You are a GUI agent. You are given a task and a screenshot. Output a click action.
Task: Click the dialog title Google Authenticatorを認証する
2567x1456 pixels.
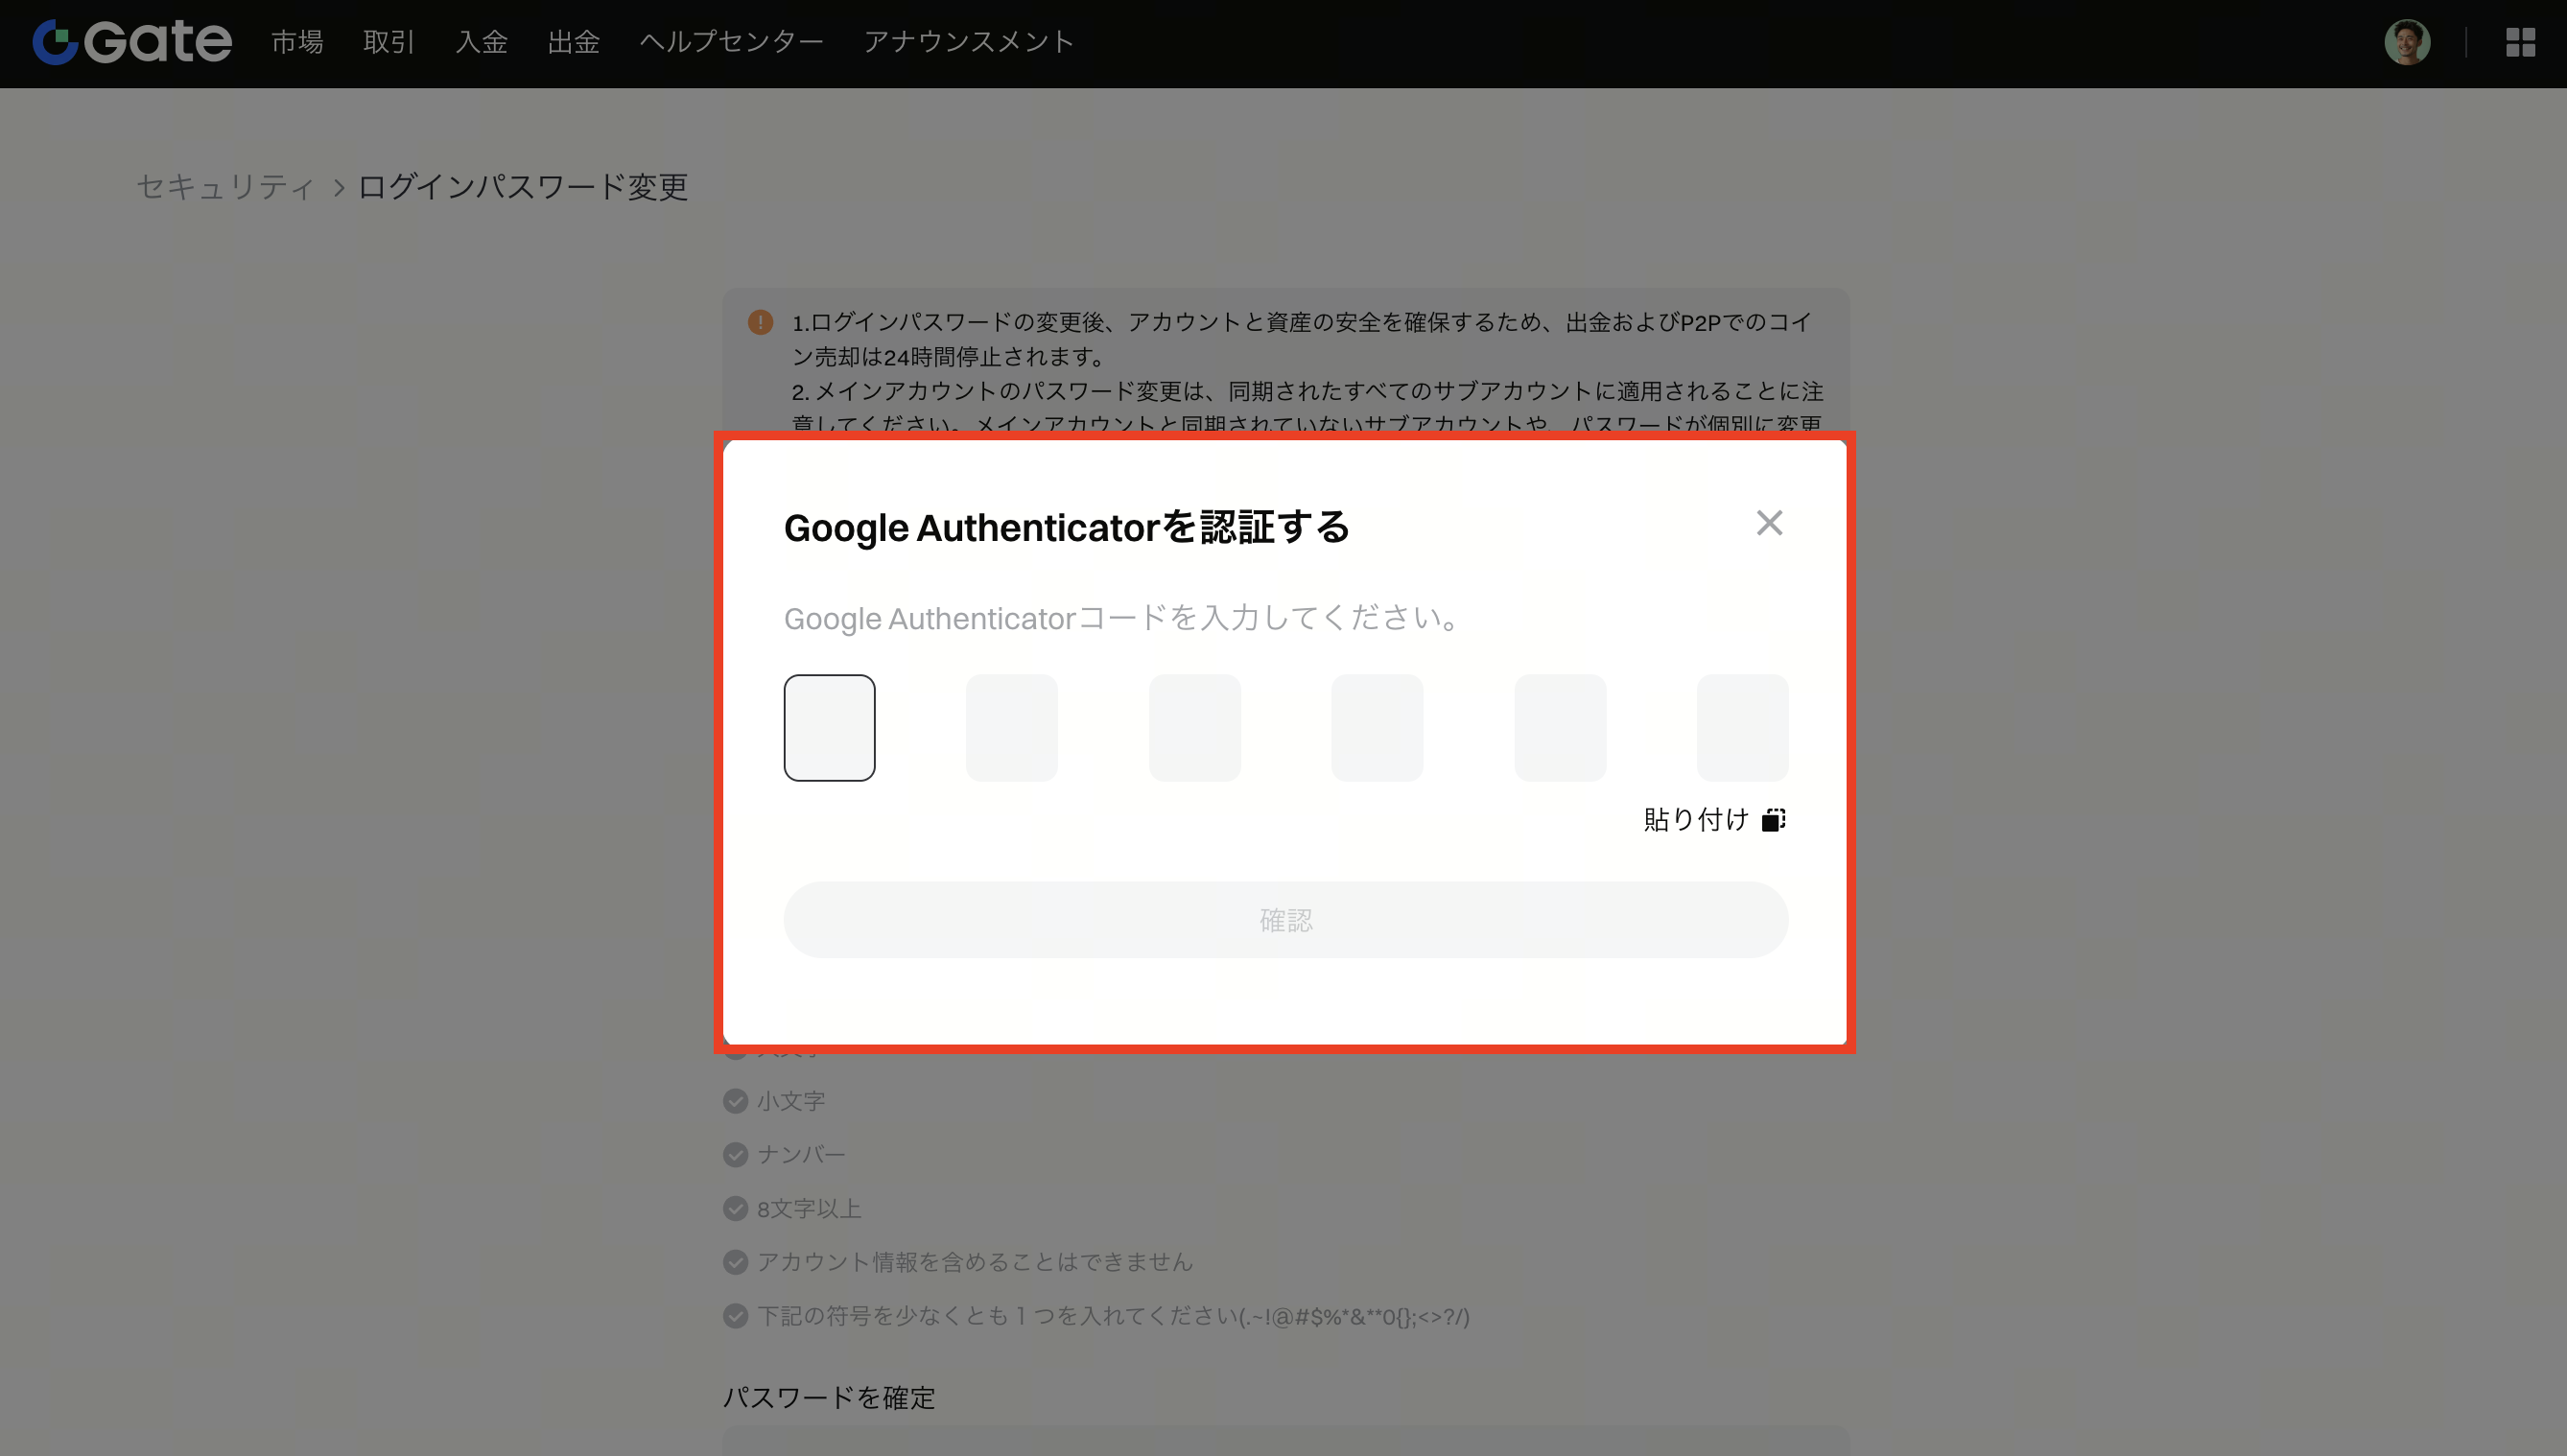coord(1067,527)
